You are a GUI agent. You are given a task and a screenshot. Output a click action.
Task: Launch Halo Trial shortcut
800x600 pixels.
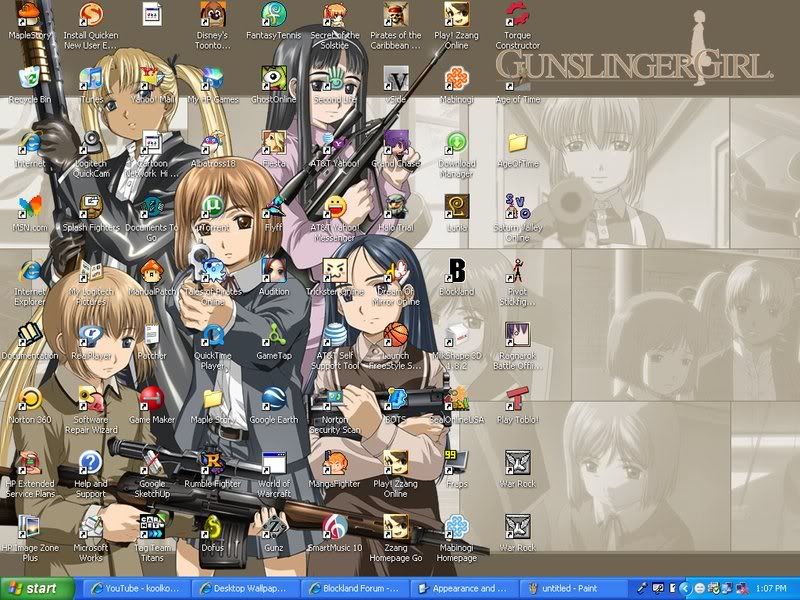pyautogui.click(x=396, y=207)
